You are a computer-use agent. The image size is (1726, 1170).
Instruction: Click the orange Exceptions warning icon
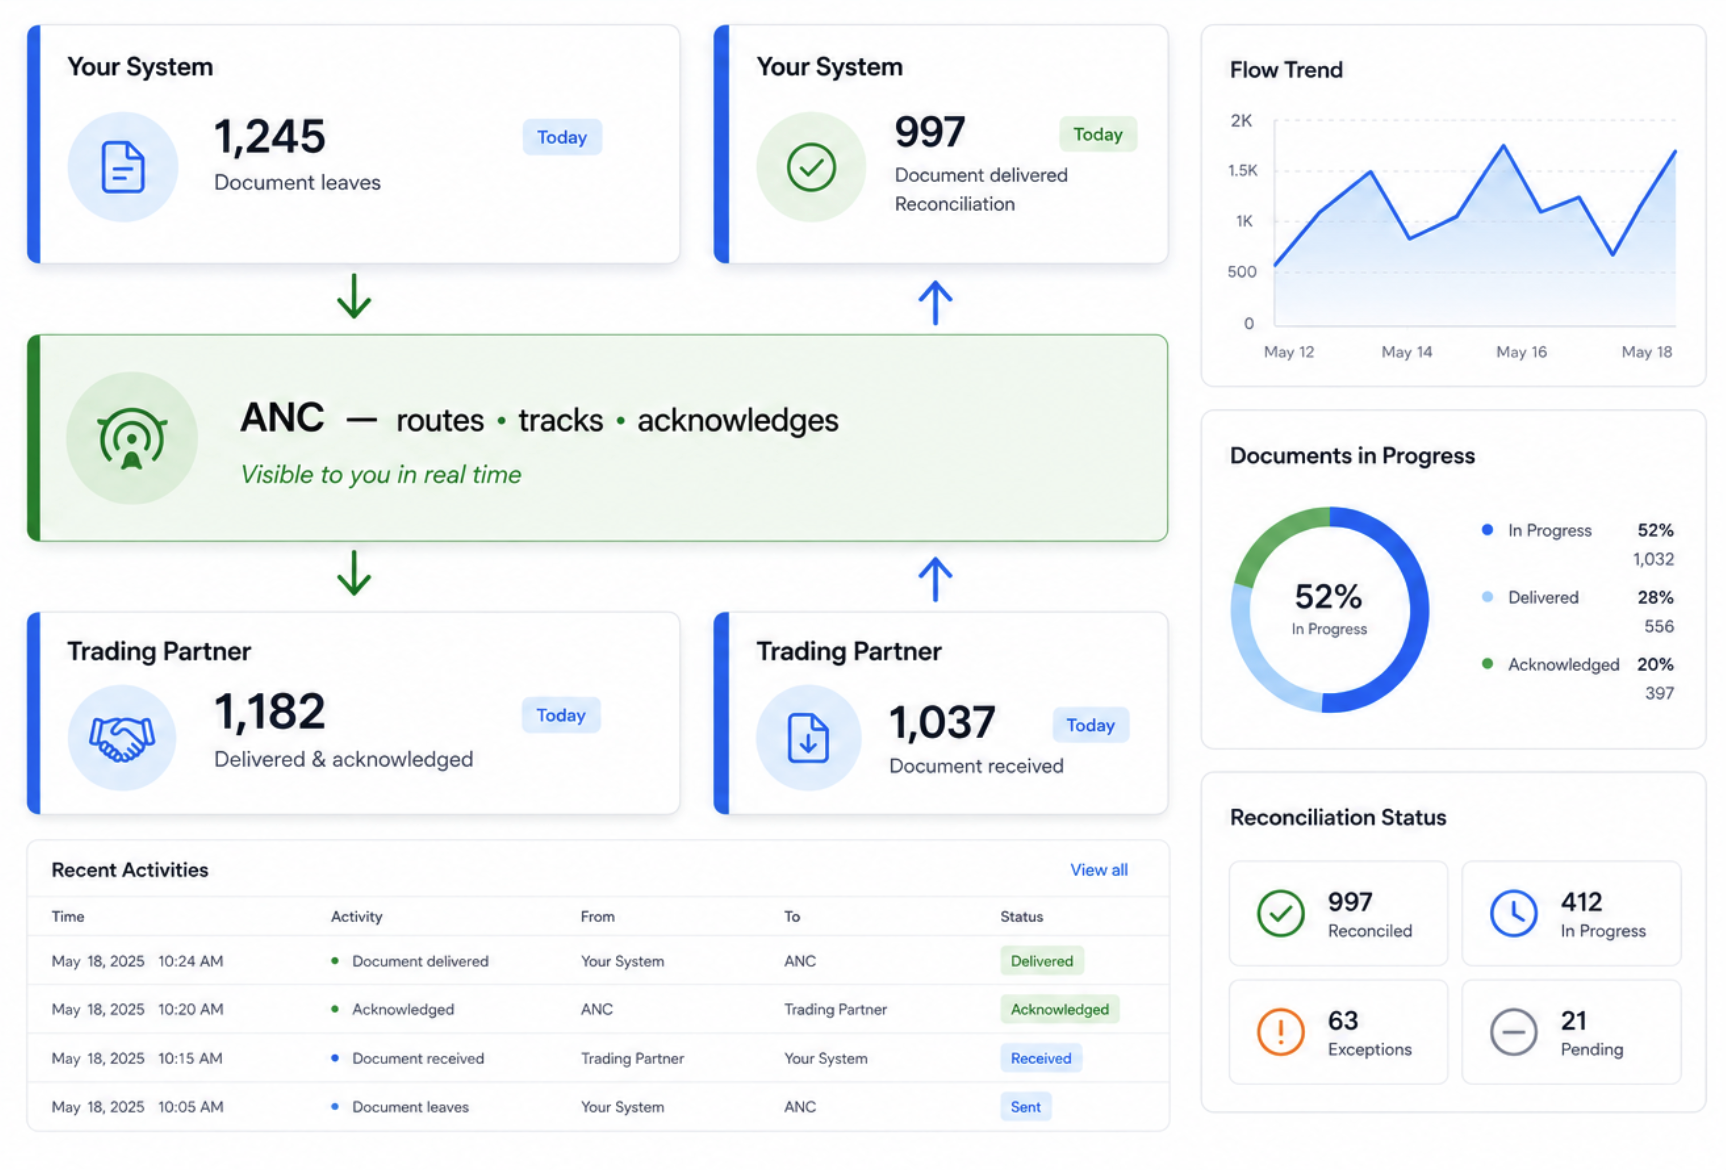[1280, 1032]
